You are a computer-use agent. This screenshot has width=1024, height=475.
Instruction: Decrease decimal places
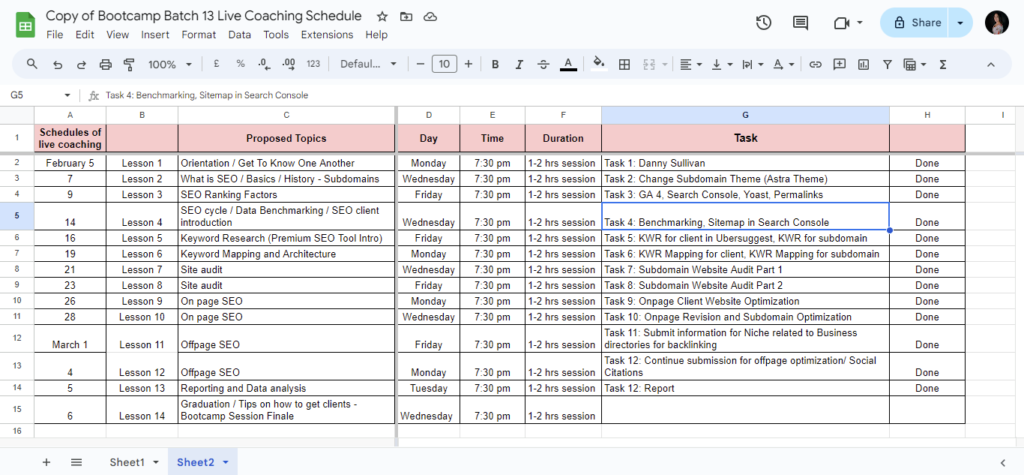pyautogui.click(x=264, y=64)
